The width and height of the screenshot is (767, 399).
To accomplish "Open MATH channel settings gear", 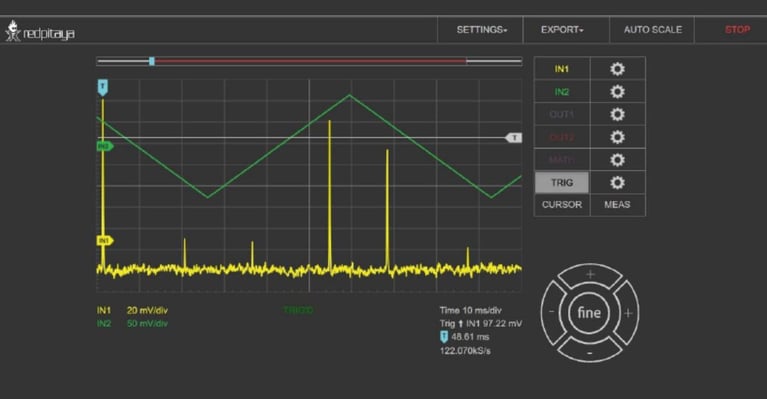I will (617, 160).
